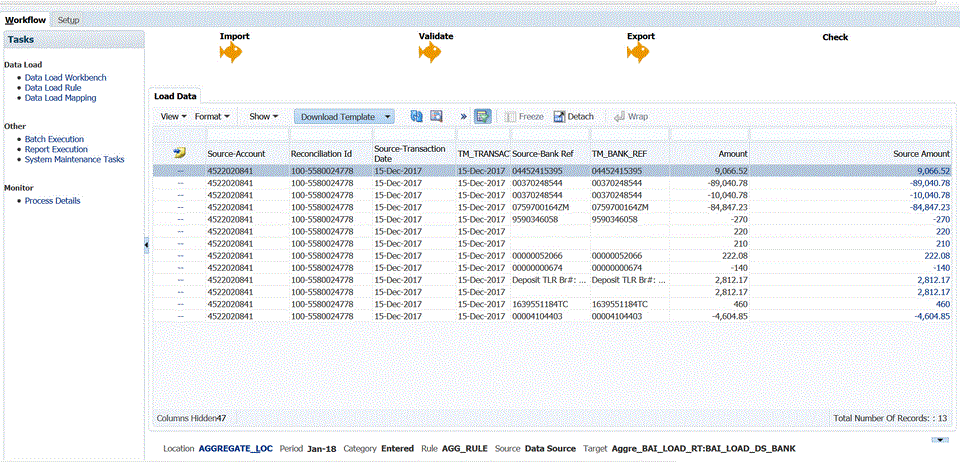This screenshot has width=960, height=462.
Task: Click the Validate fish icon
Action: (x=431, y=54)
